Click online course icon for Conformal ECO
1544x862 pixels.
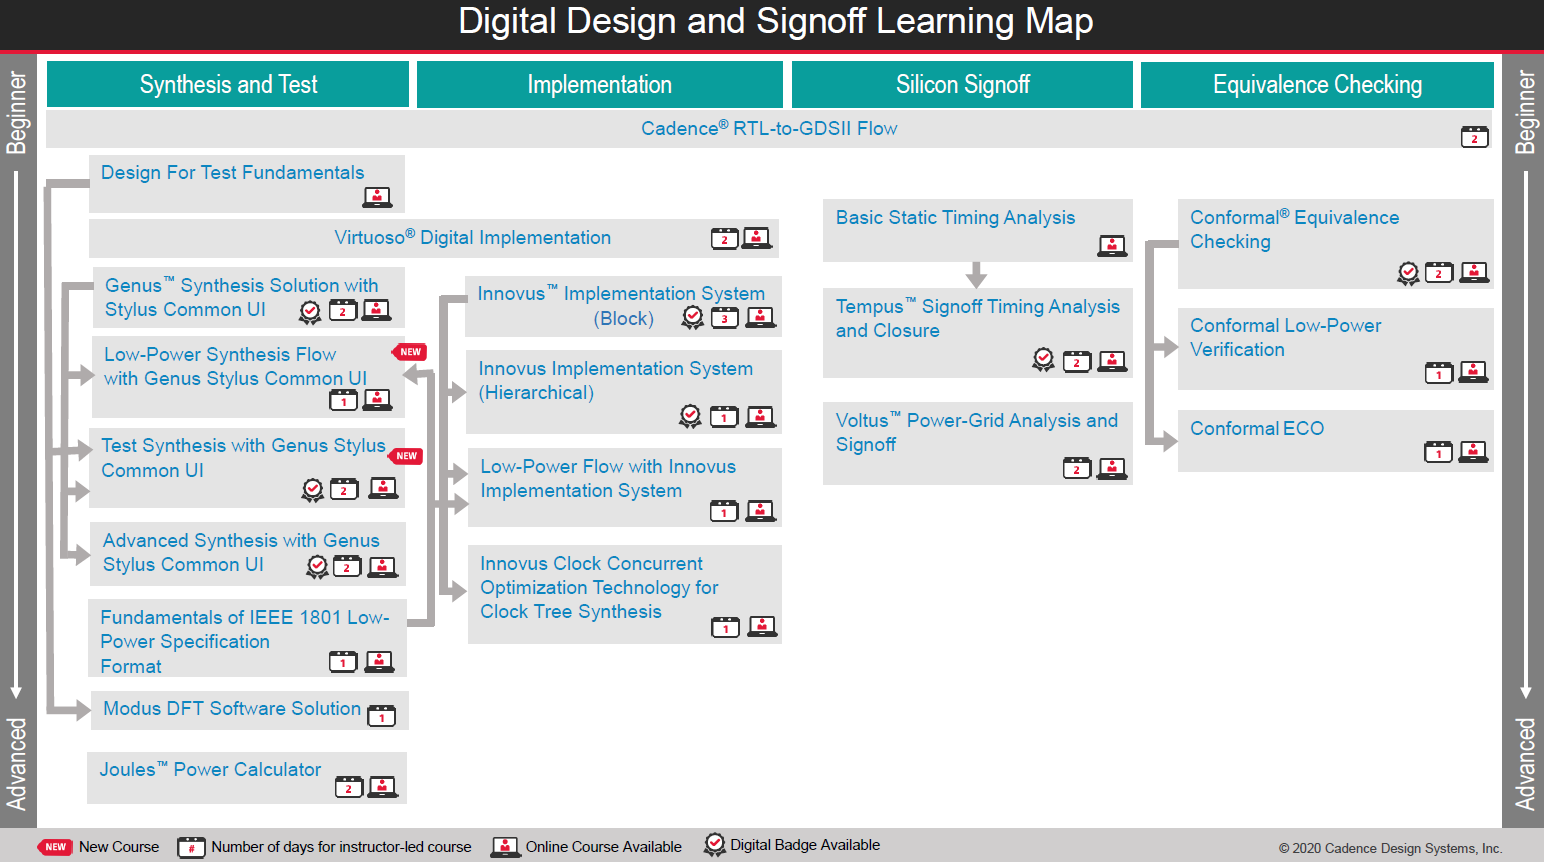pos(1473,451)
